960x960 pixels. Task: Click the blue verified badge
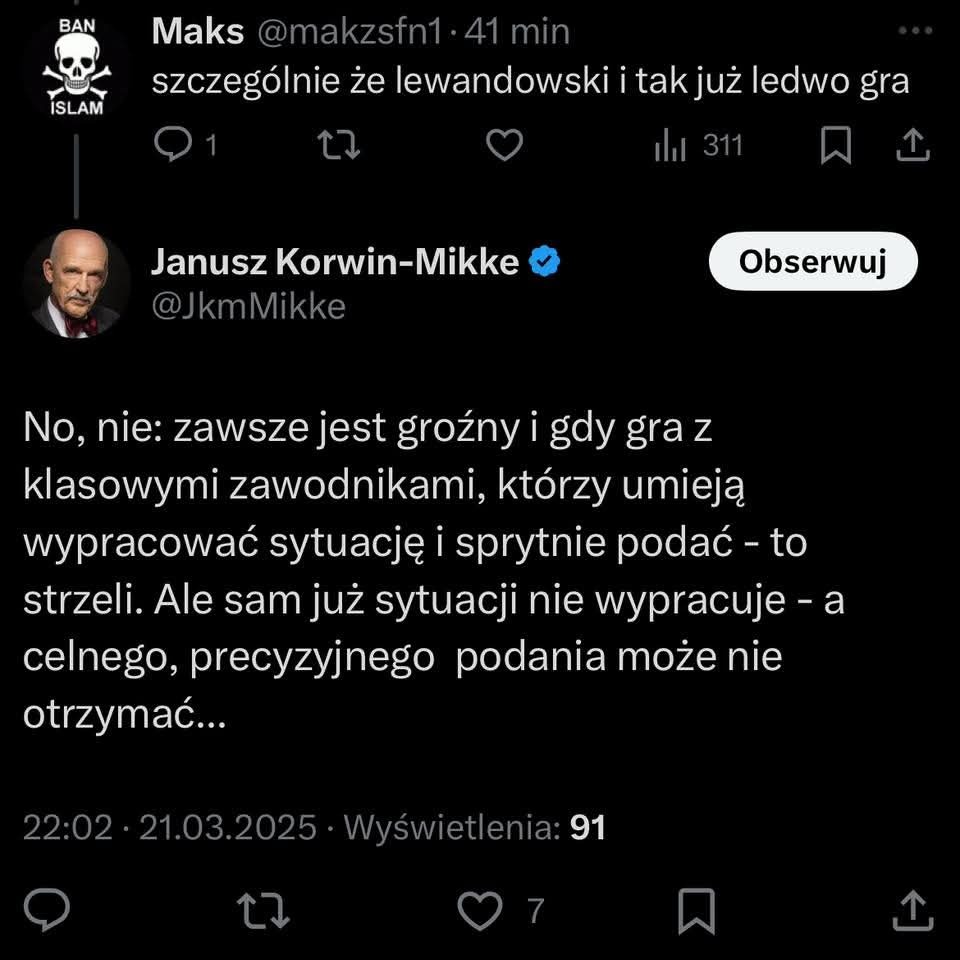[x=544, y=261]
